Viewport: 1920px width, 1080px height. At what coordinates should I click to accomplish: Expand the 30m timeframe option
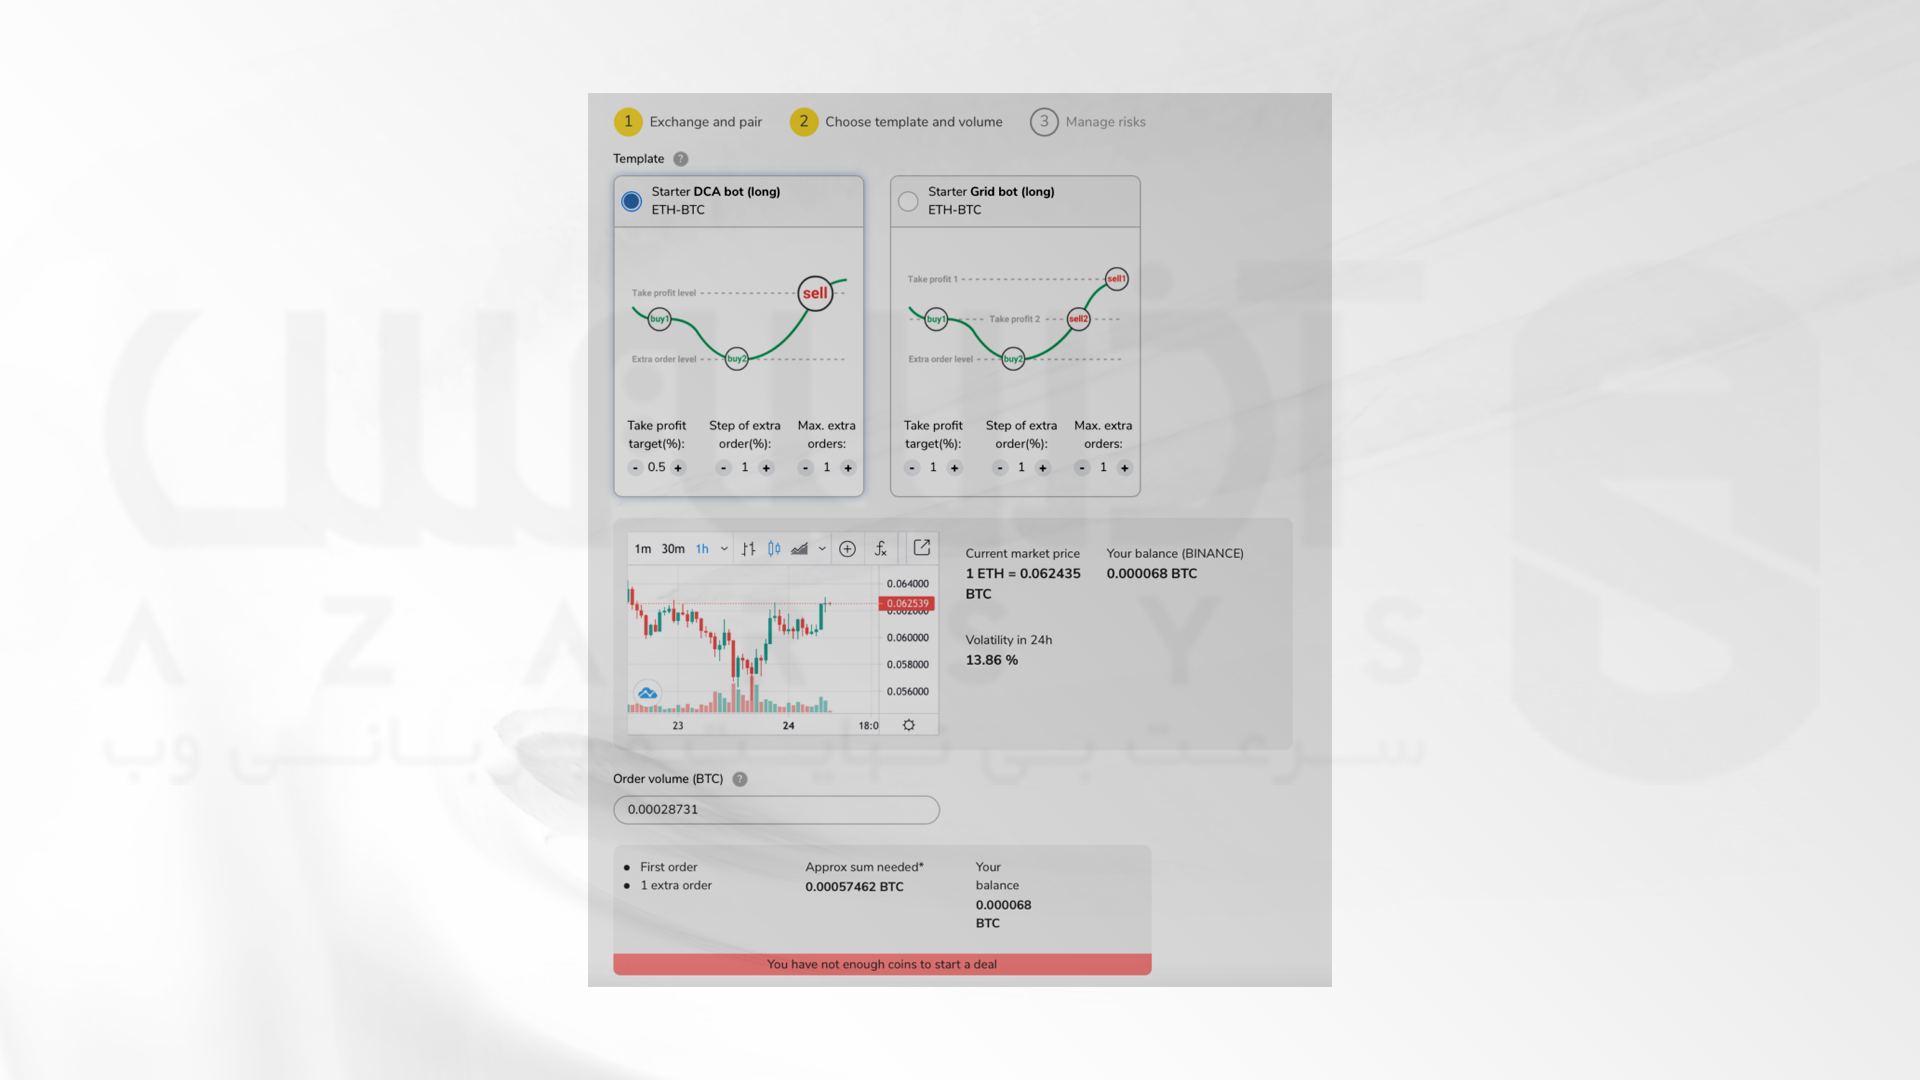tap(673, 549)
